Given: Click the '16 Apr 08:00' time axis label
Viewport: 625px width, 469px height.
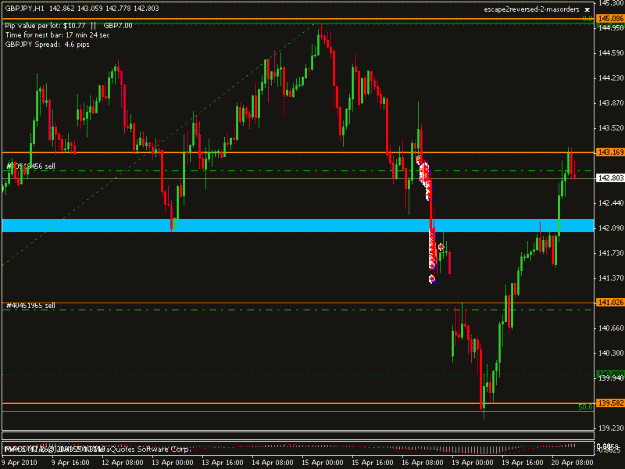Looking at the screenshot, I should tap(422, 463).
